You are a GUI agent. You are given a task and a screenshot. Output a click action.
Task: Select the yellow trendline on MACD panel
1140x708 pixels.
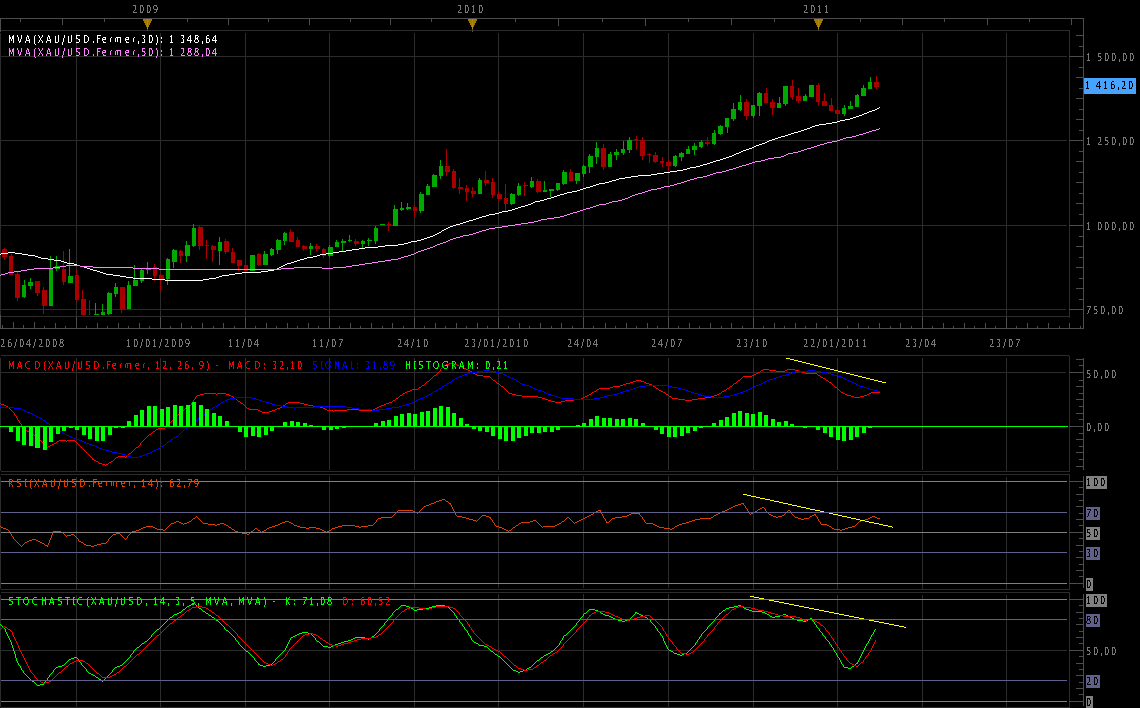coord(836,370)
